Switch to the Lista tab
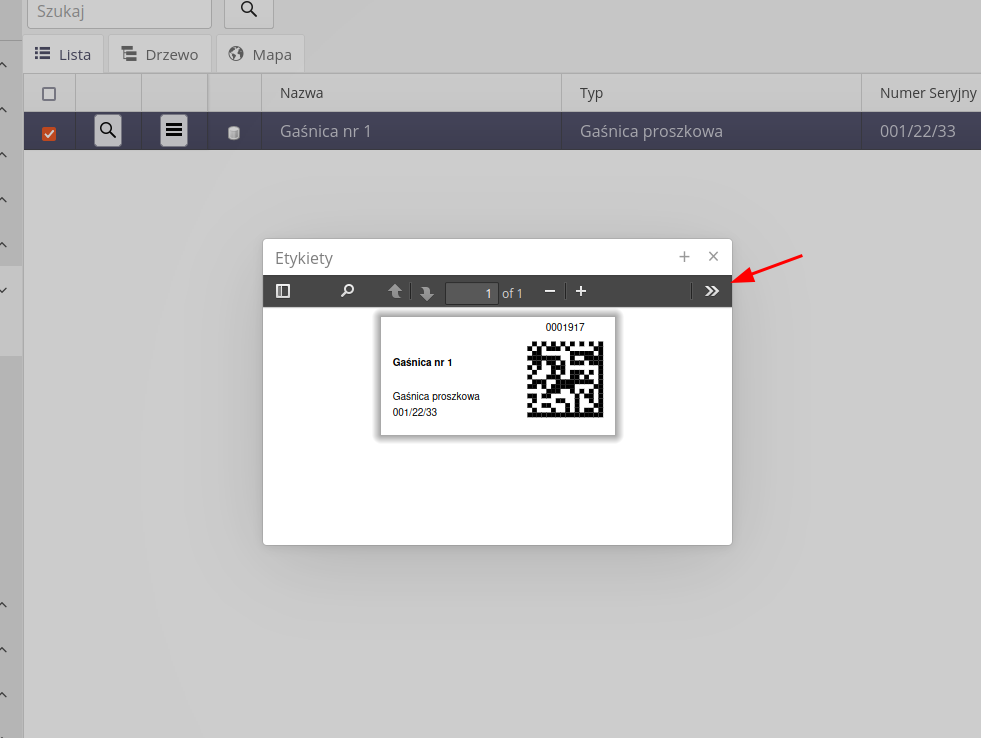981x738 pixels. [x=63, y=54]
